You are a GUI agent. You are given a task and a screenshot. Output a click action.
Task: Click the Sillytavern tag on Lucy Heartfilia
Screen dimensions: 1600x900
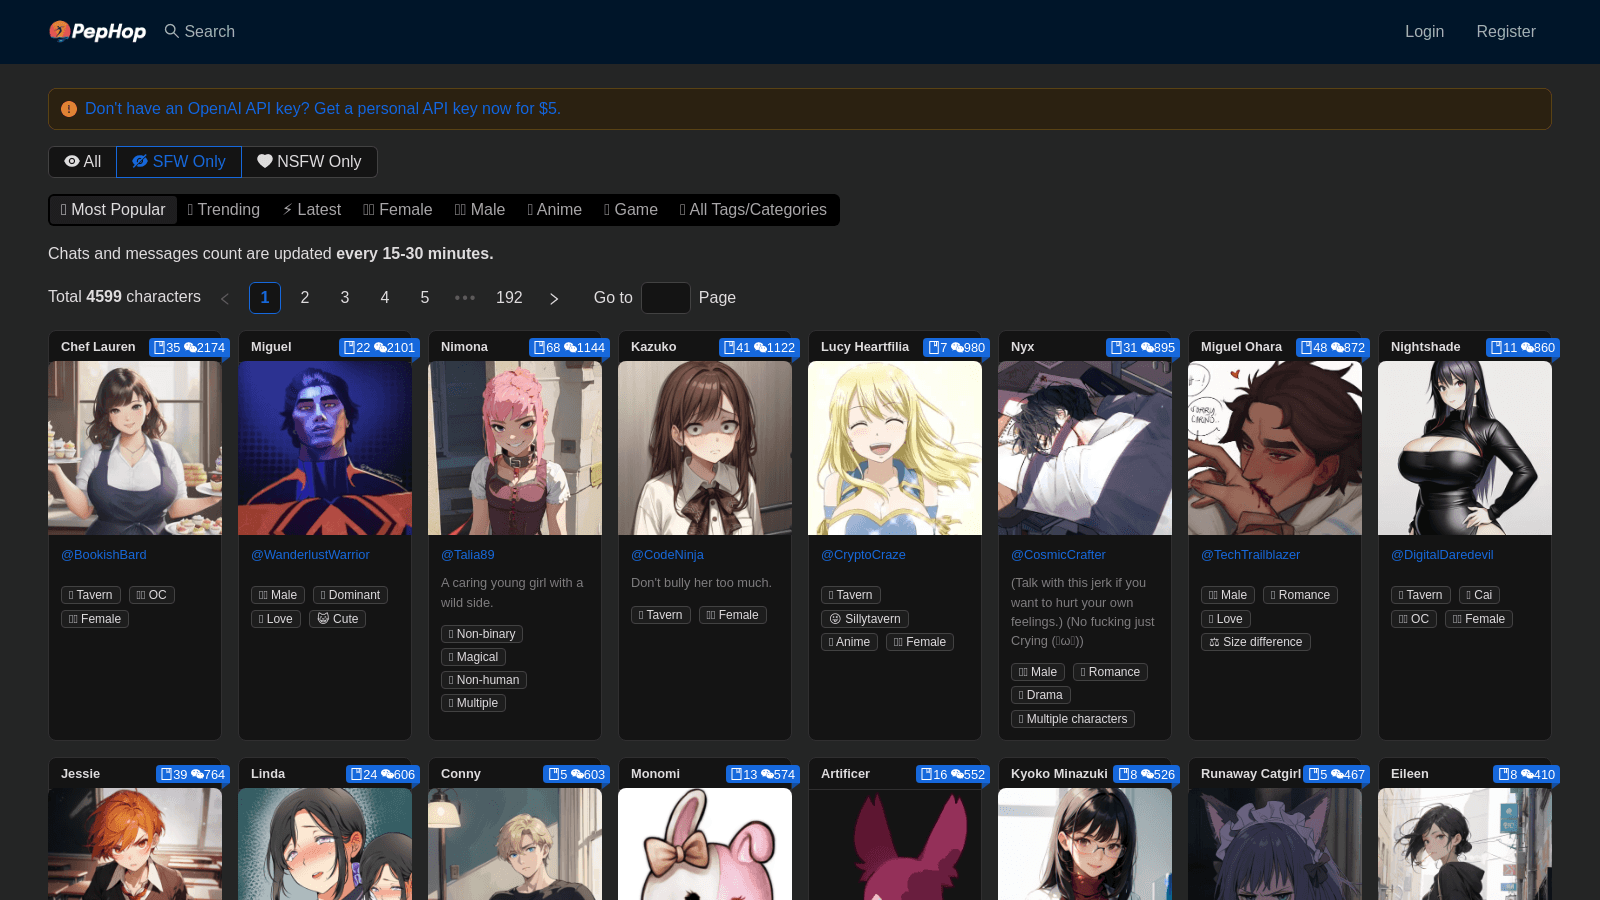tap(865, 619)
